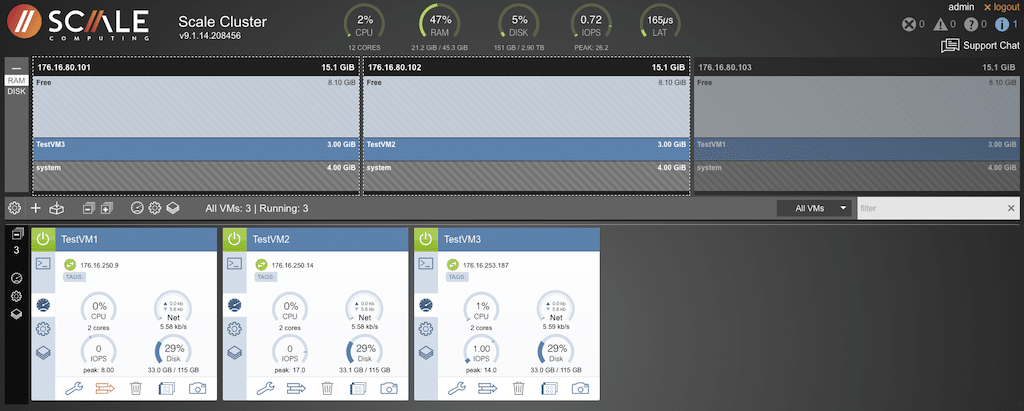1024x411 pixels.
Task: Expand all VM cards from the toolbar
Action: click(x=107, y=208)
